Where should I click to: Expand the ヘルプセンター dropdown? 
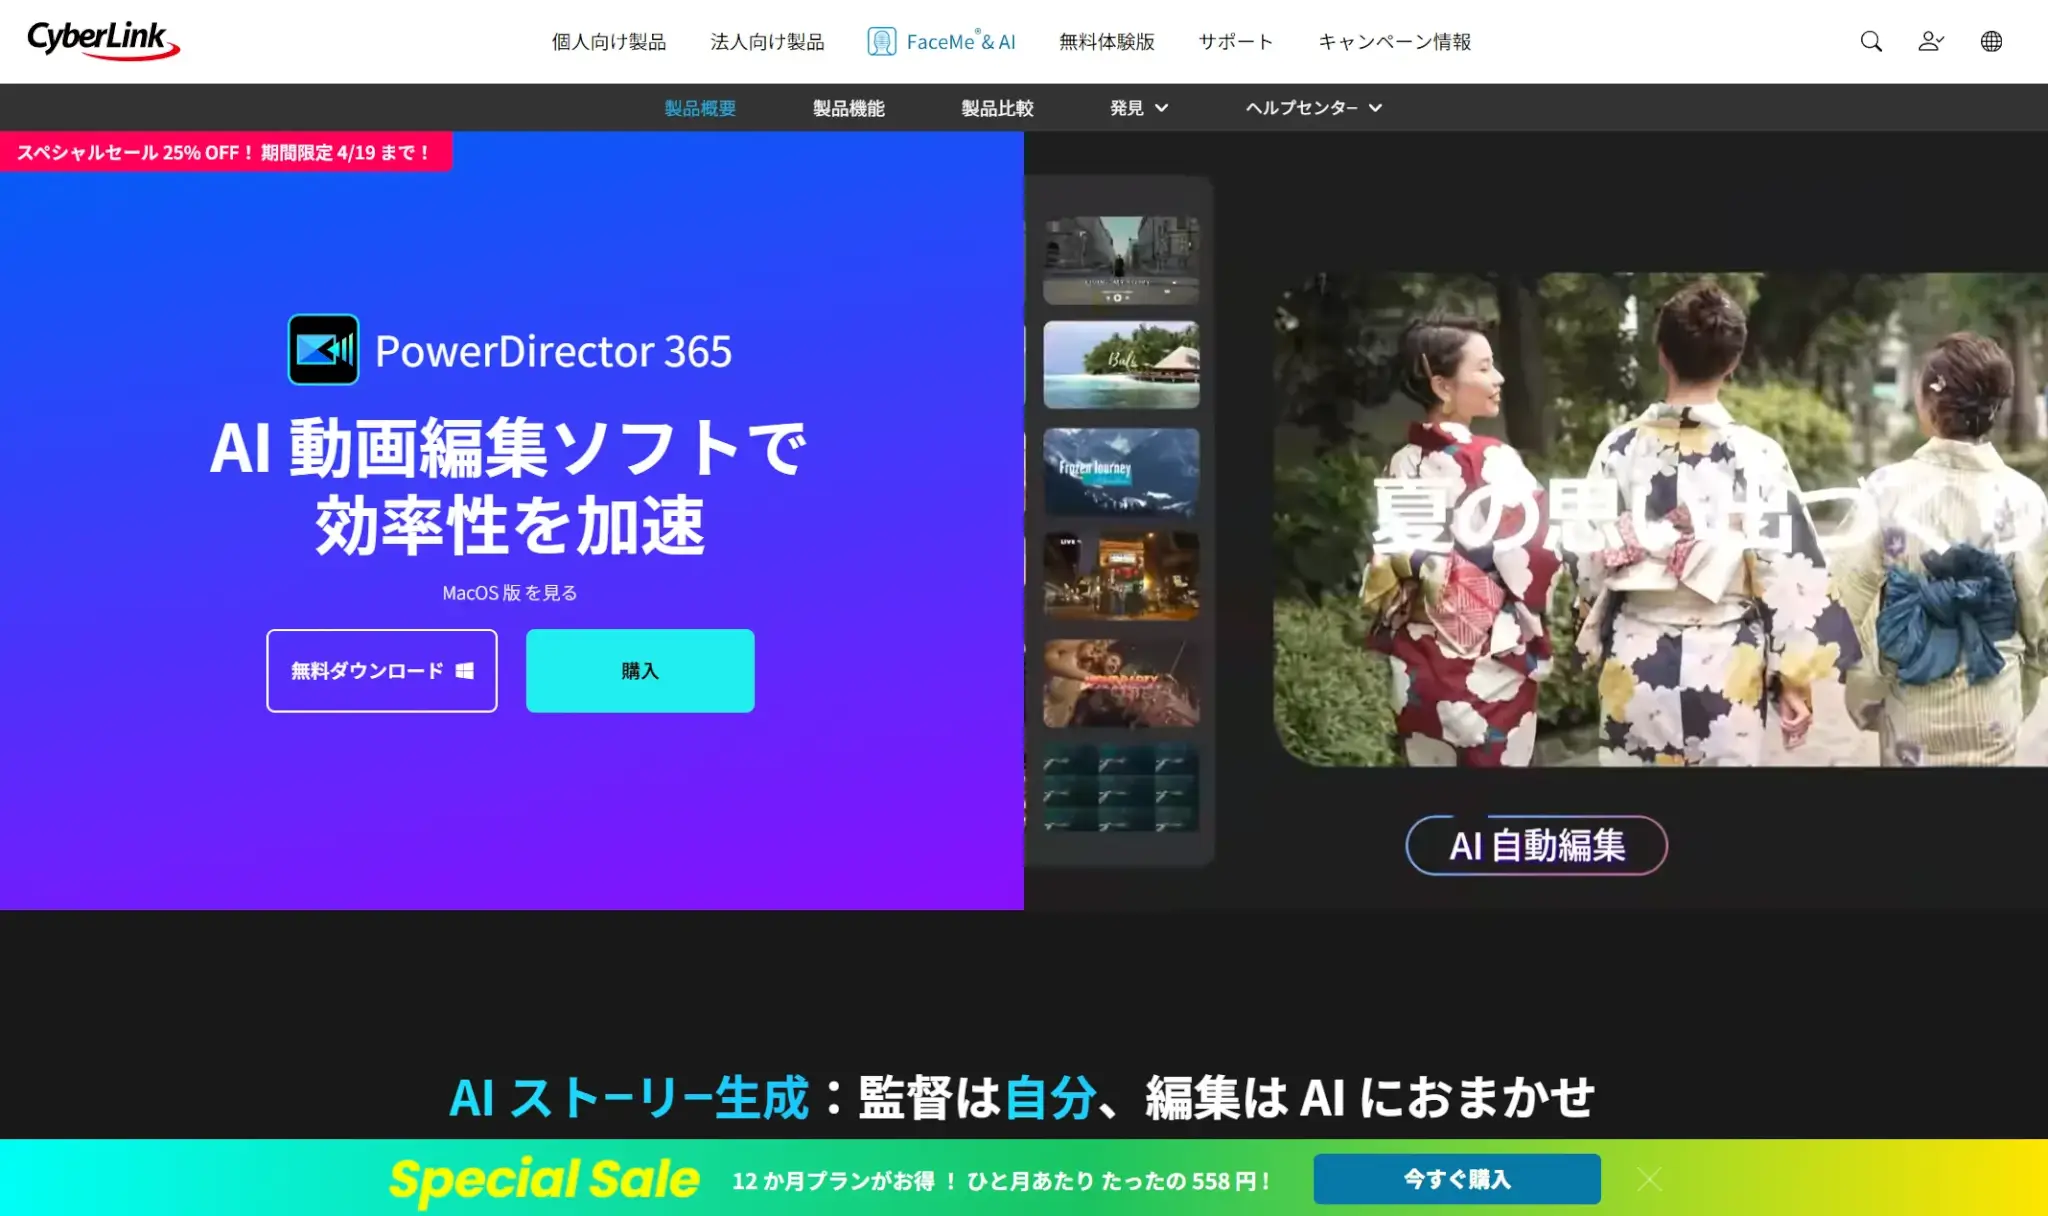1313,108
